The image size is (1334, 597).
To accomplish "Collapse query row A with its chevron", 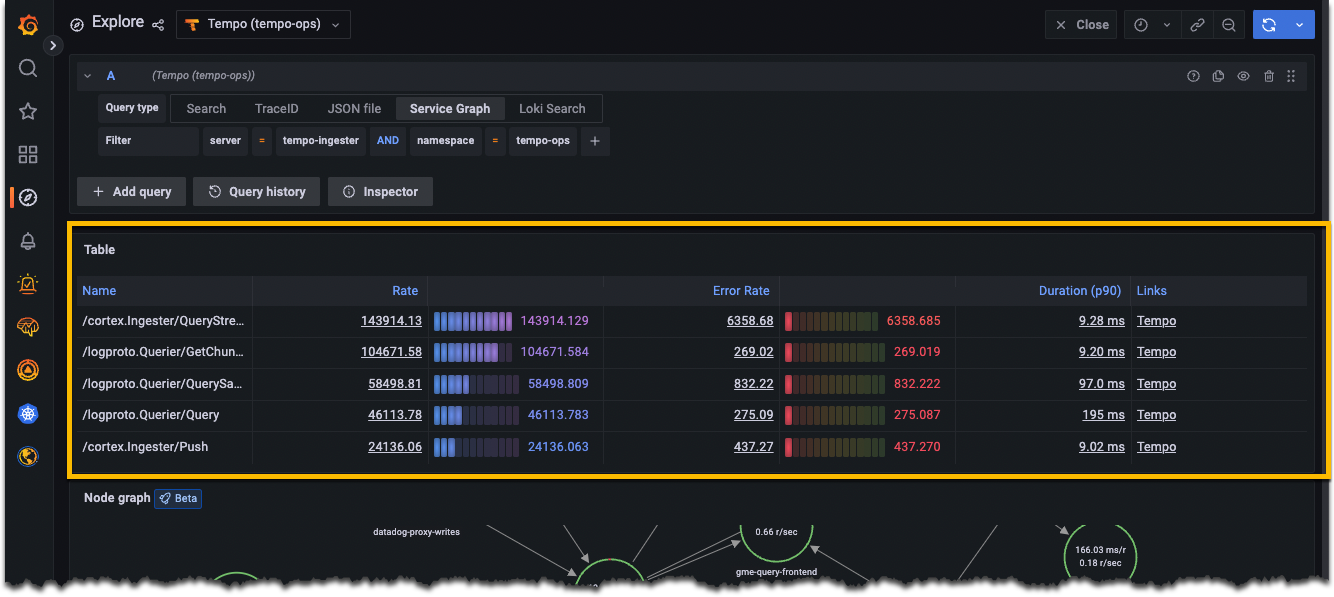I will pos(86,75).
